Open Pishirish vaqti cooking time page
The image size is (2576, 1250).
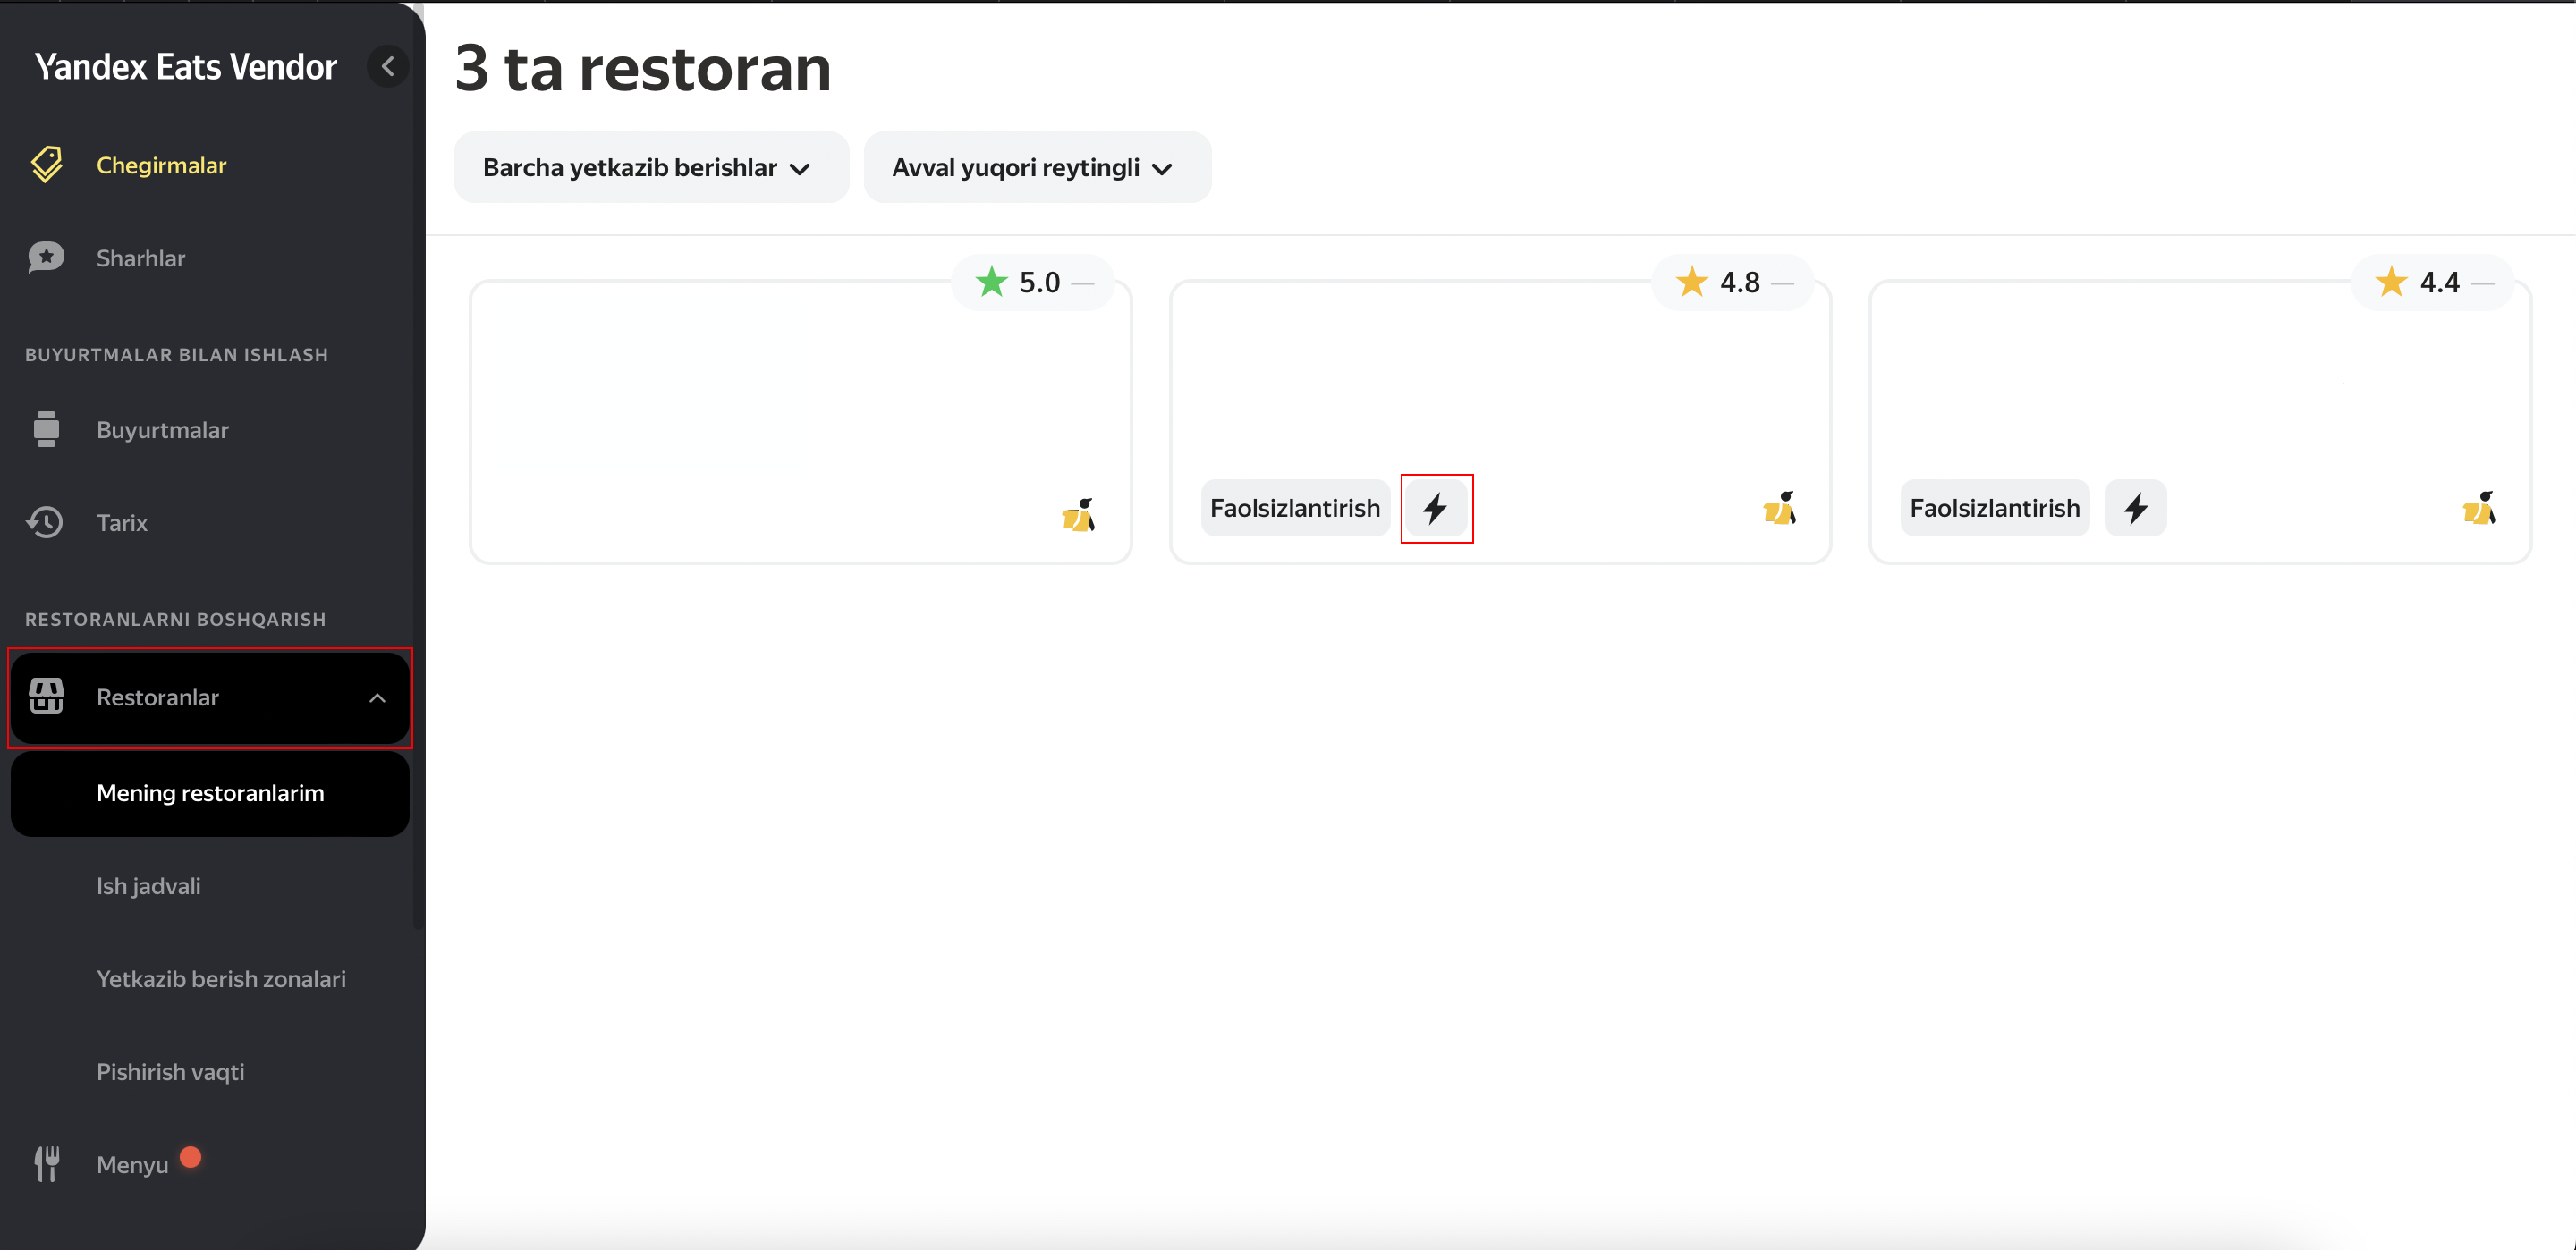[170, 1072]
